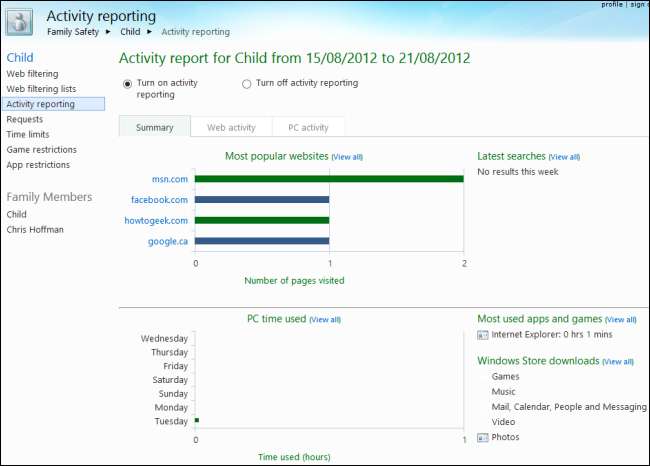The image size is (650, 466).
Task: Select Turn on activity reporting
Action: click(127, 84)
